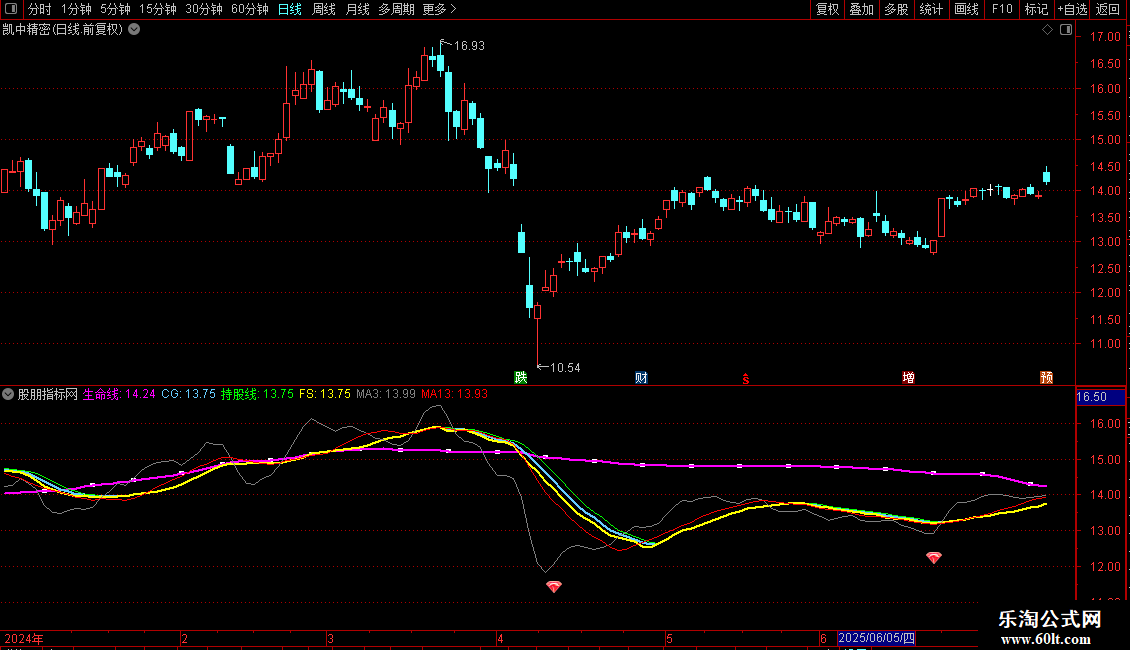This screenshot has width=1130, height=650.
Task: Expand the 更多 periods menu
Action: pyautogui.click(x=439, y=9)
